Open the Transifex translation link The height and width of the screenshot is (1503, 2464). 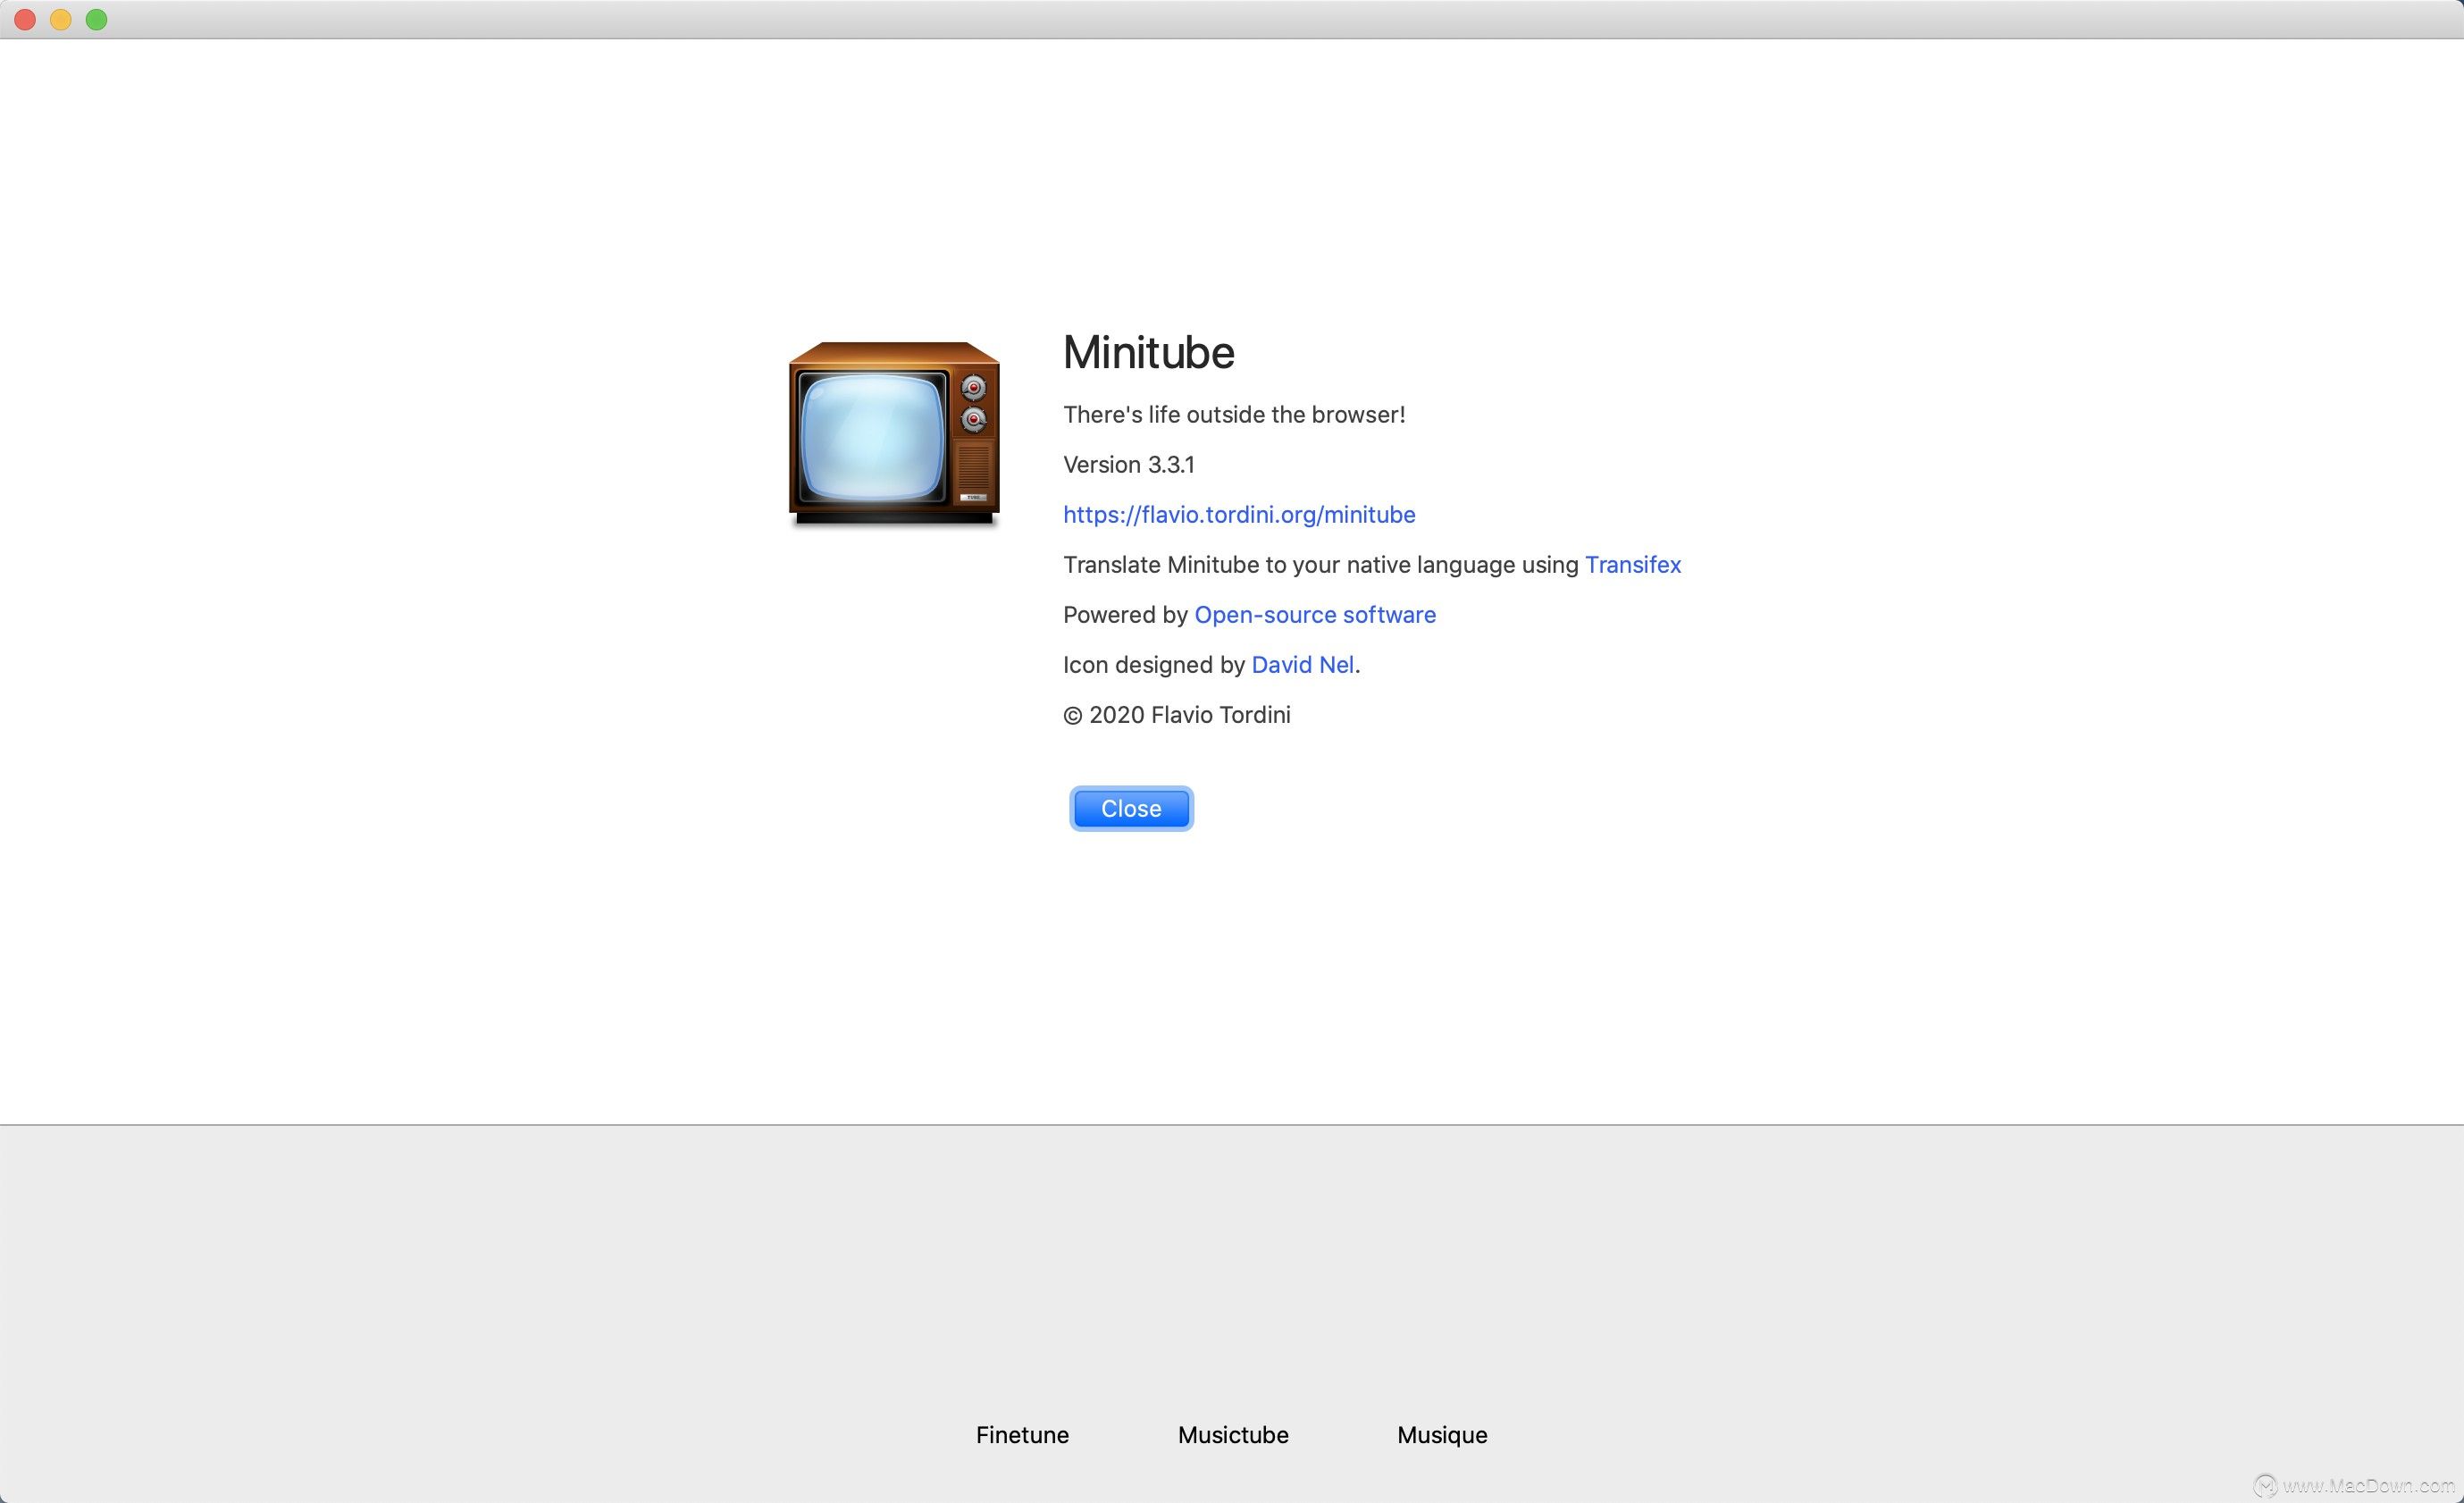pyautogui.click(x=1632, y=564)
